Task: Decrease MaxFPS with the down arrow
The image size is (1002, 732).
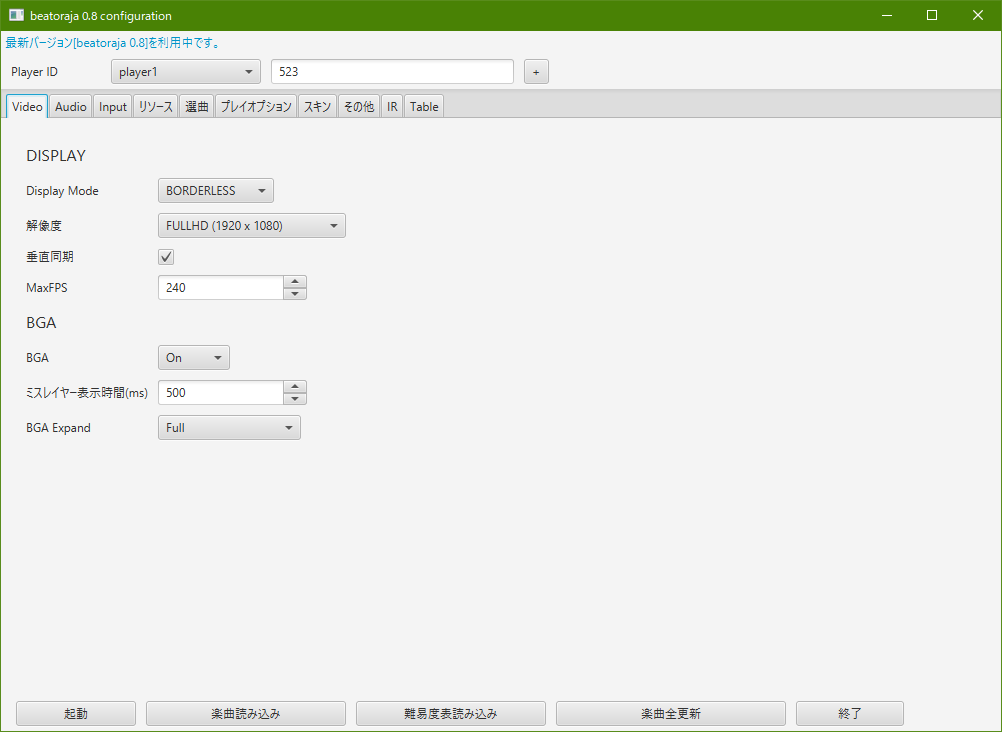Action: pos(295,293)
